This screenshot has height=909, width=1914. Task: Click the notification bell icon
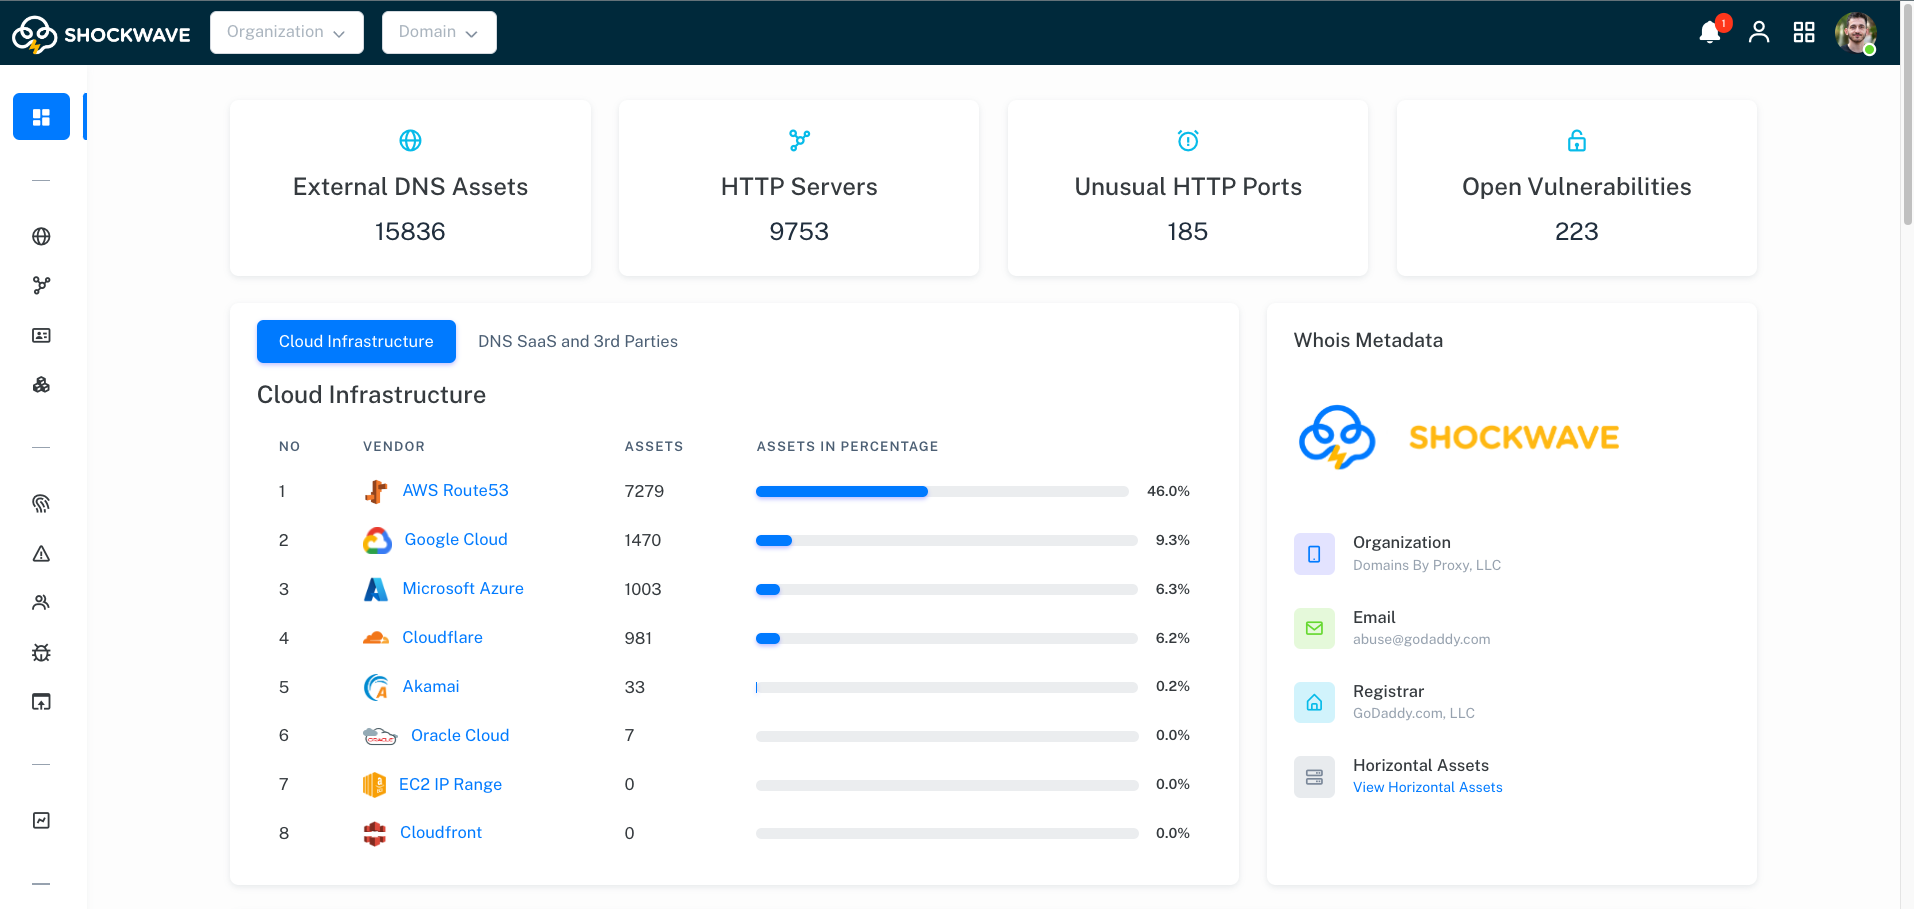pos(1710,33)
